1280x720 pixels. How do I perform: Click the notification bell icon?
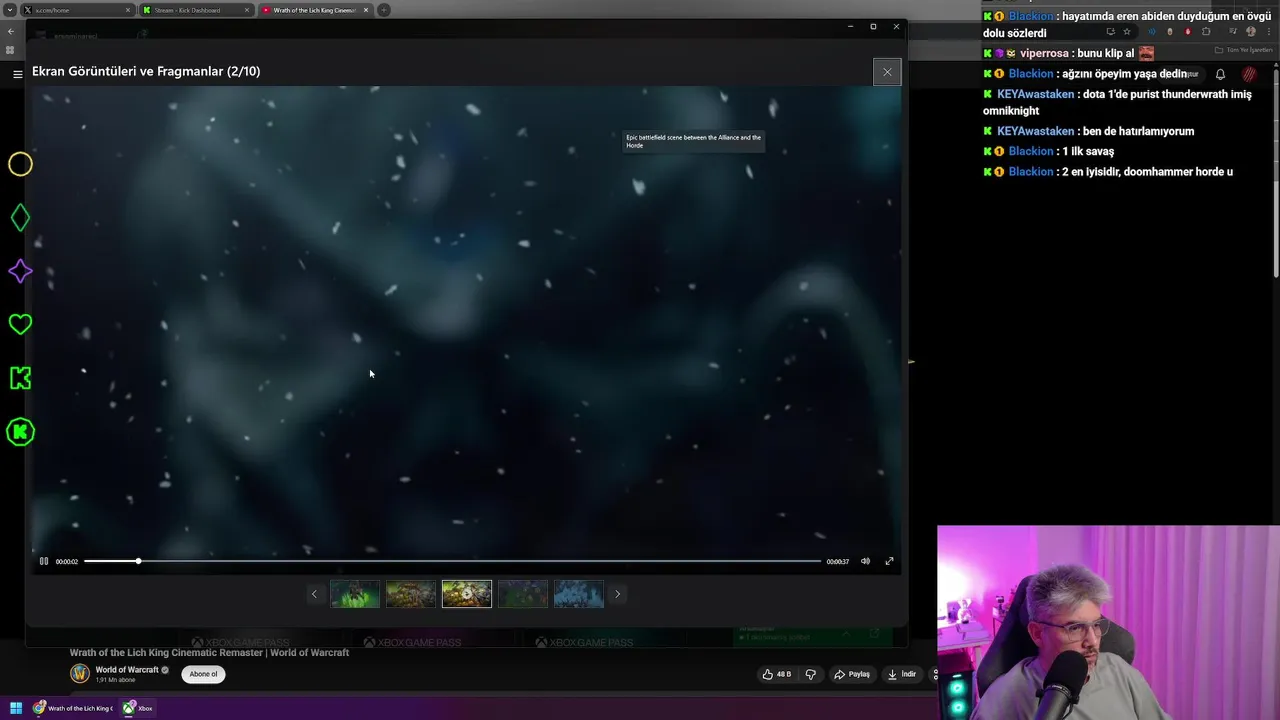click(x=1220, y=74)
